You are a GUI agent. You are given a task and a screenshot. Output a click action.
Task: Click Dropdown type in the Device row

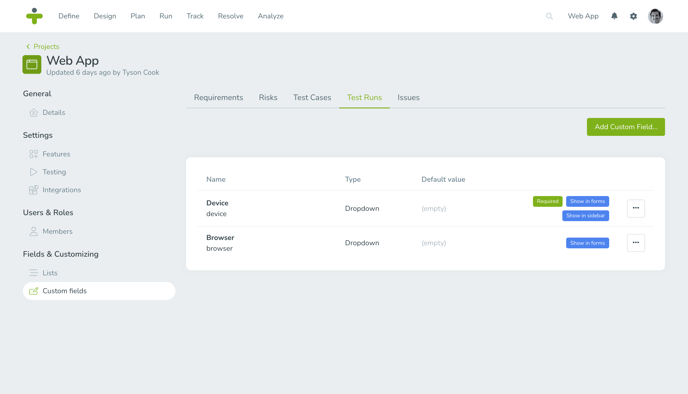(x=362, y=208)
